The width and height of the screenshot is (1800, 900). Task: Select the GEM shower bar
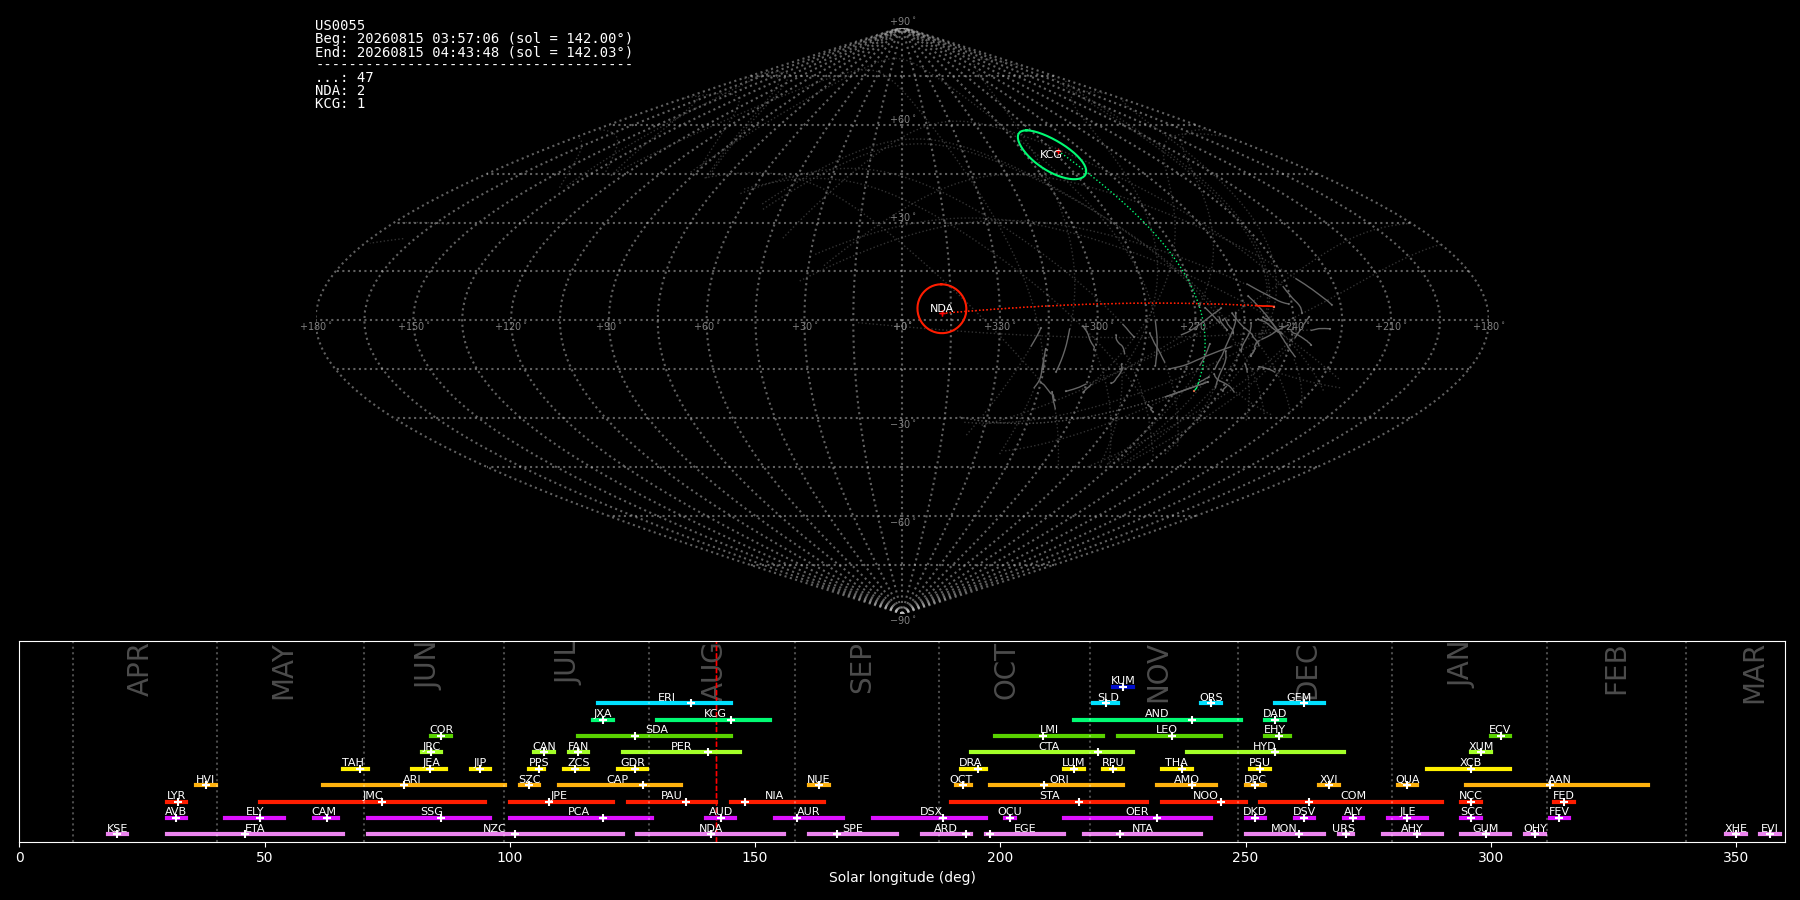1299,703
